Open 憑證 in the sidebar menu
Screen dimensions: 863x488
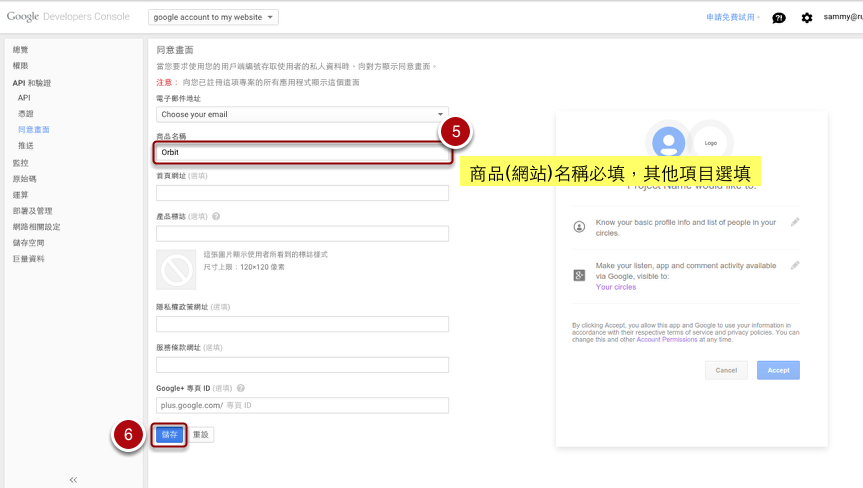coord(25,114)
